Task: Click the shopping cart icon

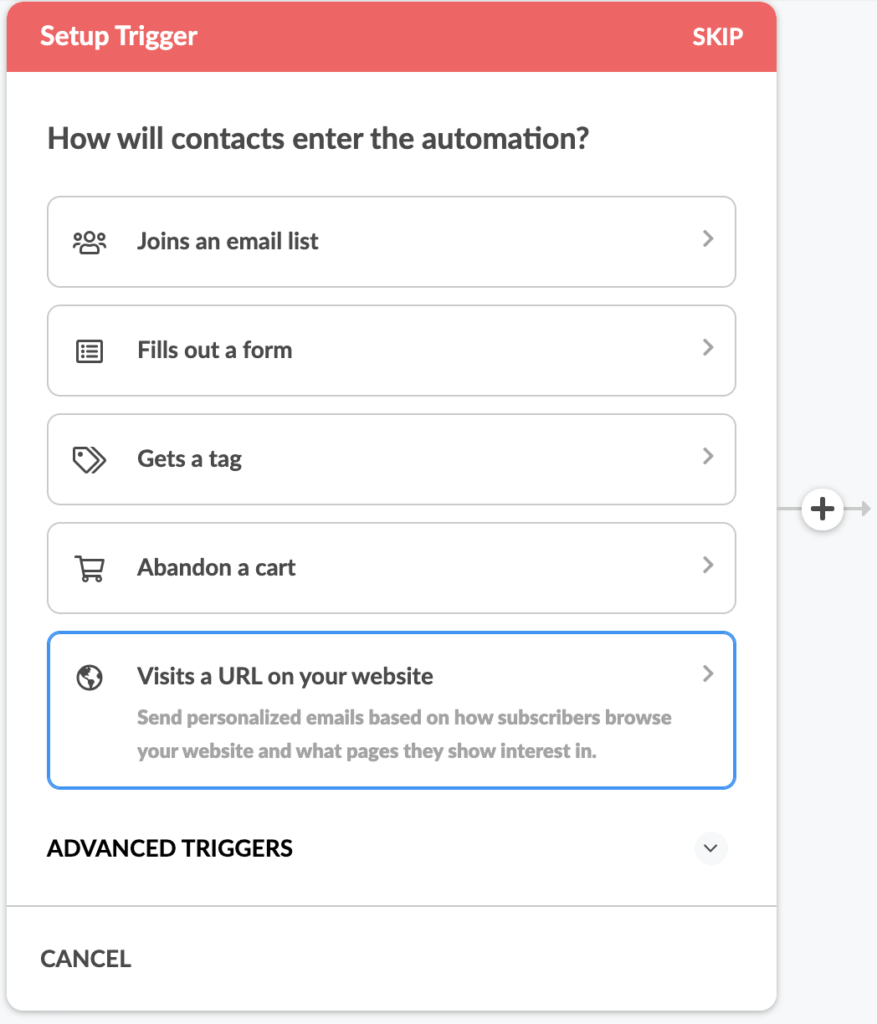Action: point(89,568)
